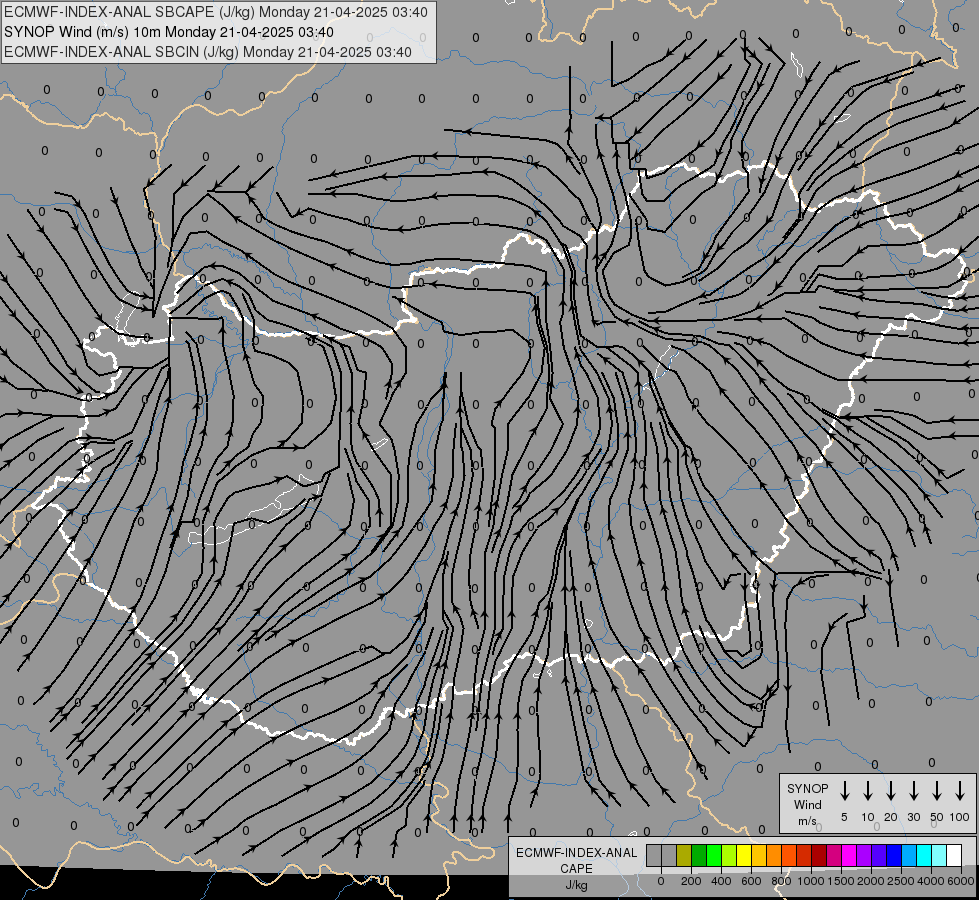Screen dimensions: 979x900
Task: Click the 'J/kg' unit label in legend
Action: (576, 885)
